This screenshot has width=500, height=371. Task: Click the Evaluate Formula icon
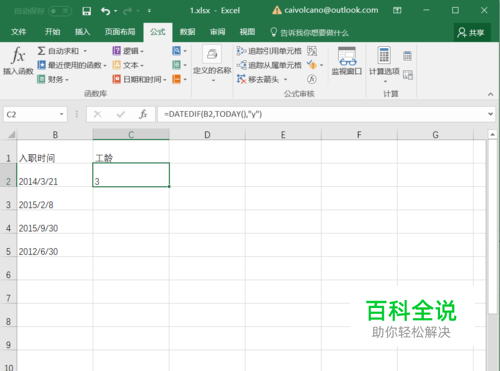click(x=312, y=79)
